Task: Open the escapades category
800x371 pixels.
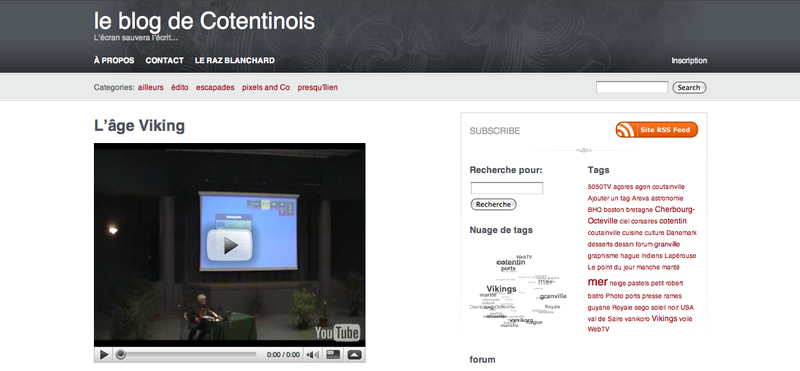Action: pyautogui.click(x=215, y=87)
